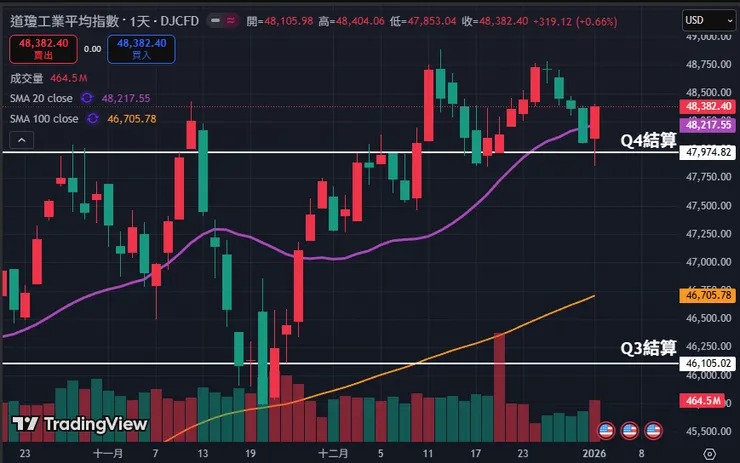Click the 道瓊工業平均指數 symbol title

(65, 21)
